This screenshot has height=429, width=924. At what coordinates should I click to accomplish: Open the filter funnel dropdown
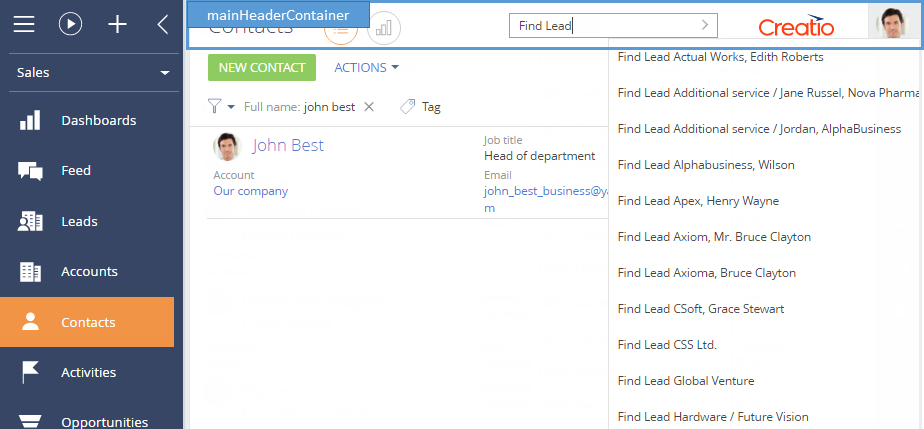click(221, 107)
